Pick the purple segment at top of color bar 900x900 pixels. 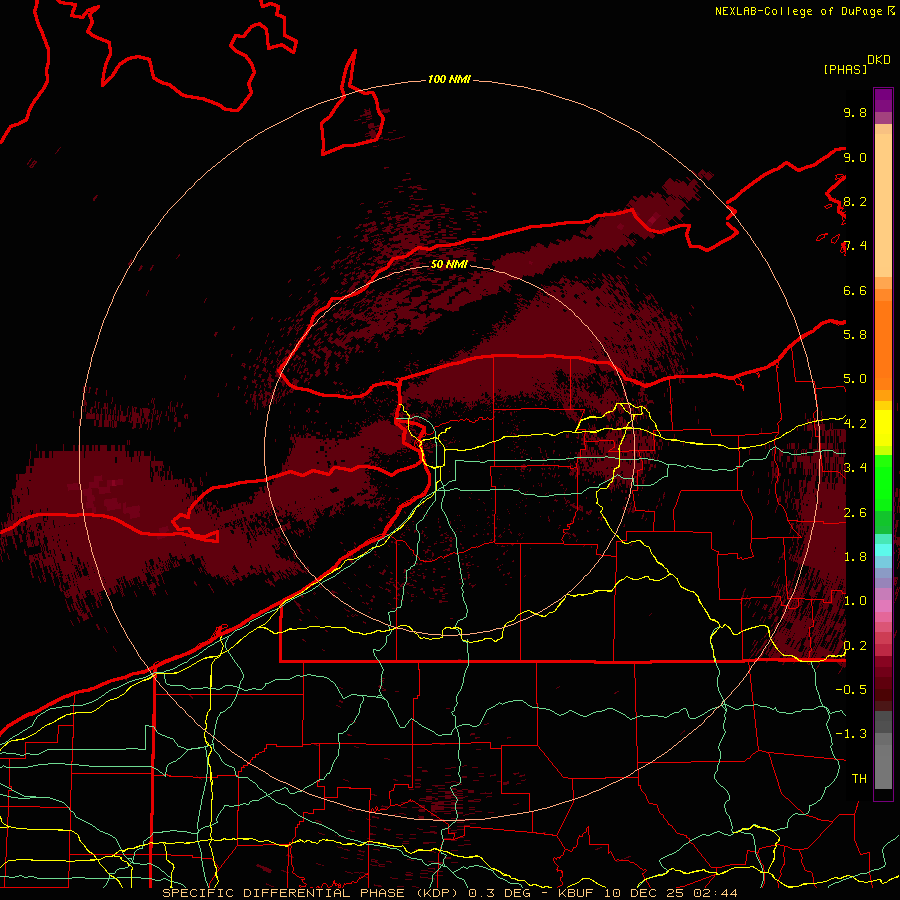(x=883, y=100)
